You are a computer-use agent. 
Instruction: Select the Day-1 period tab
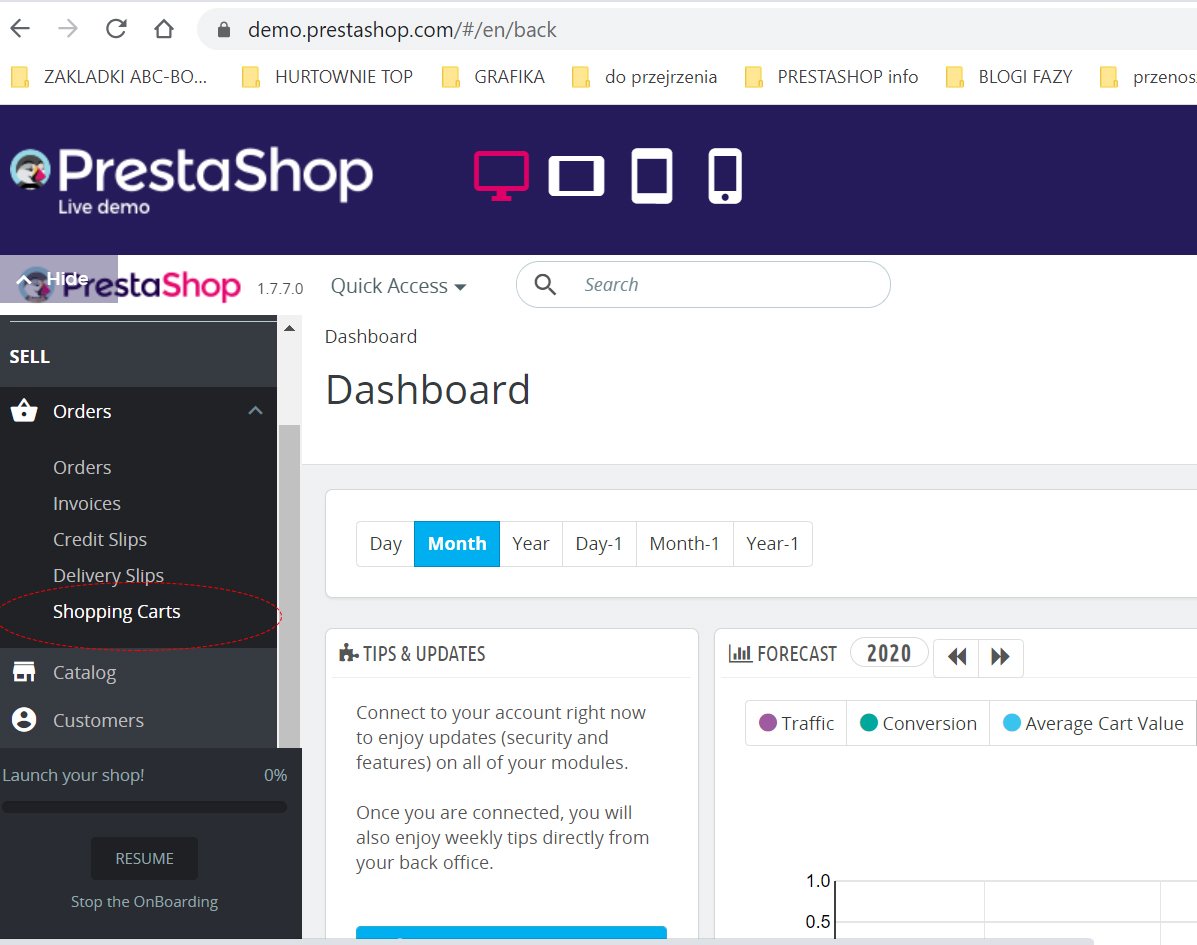pyautogui.click(x=598, y=543)
